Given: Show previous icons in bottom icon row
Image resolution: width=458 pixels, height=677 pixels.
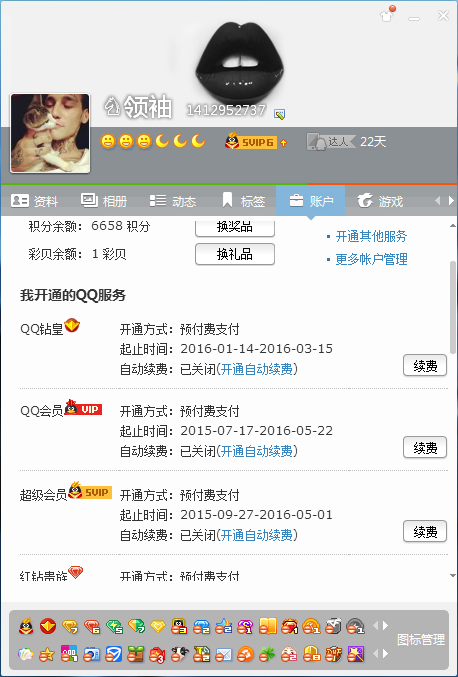Looking at the screenshot, I should (x=375, y=654).
